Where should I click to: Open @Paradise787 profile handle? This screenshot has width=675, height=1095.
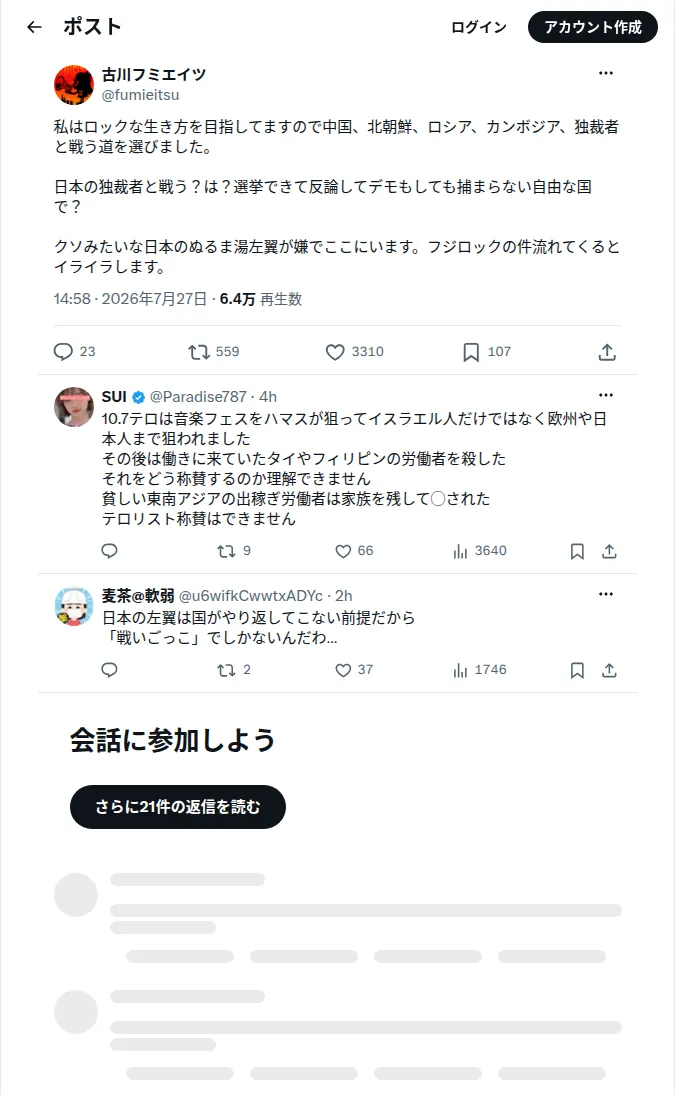click(x=198, y=397)
